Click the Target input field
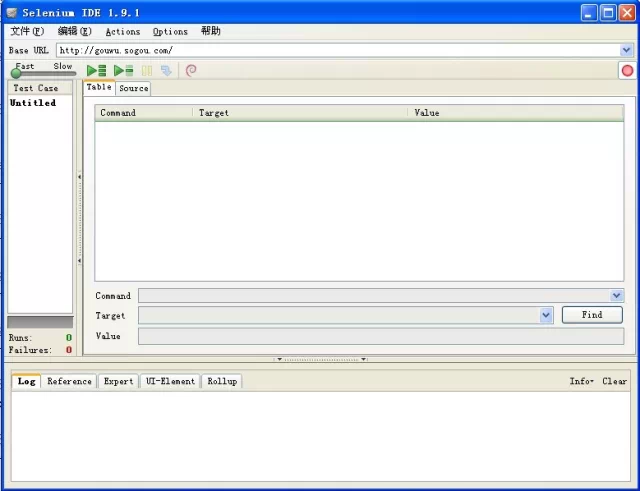The height and width of the screenshot is (491, 640). click(x=339, y=315)
